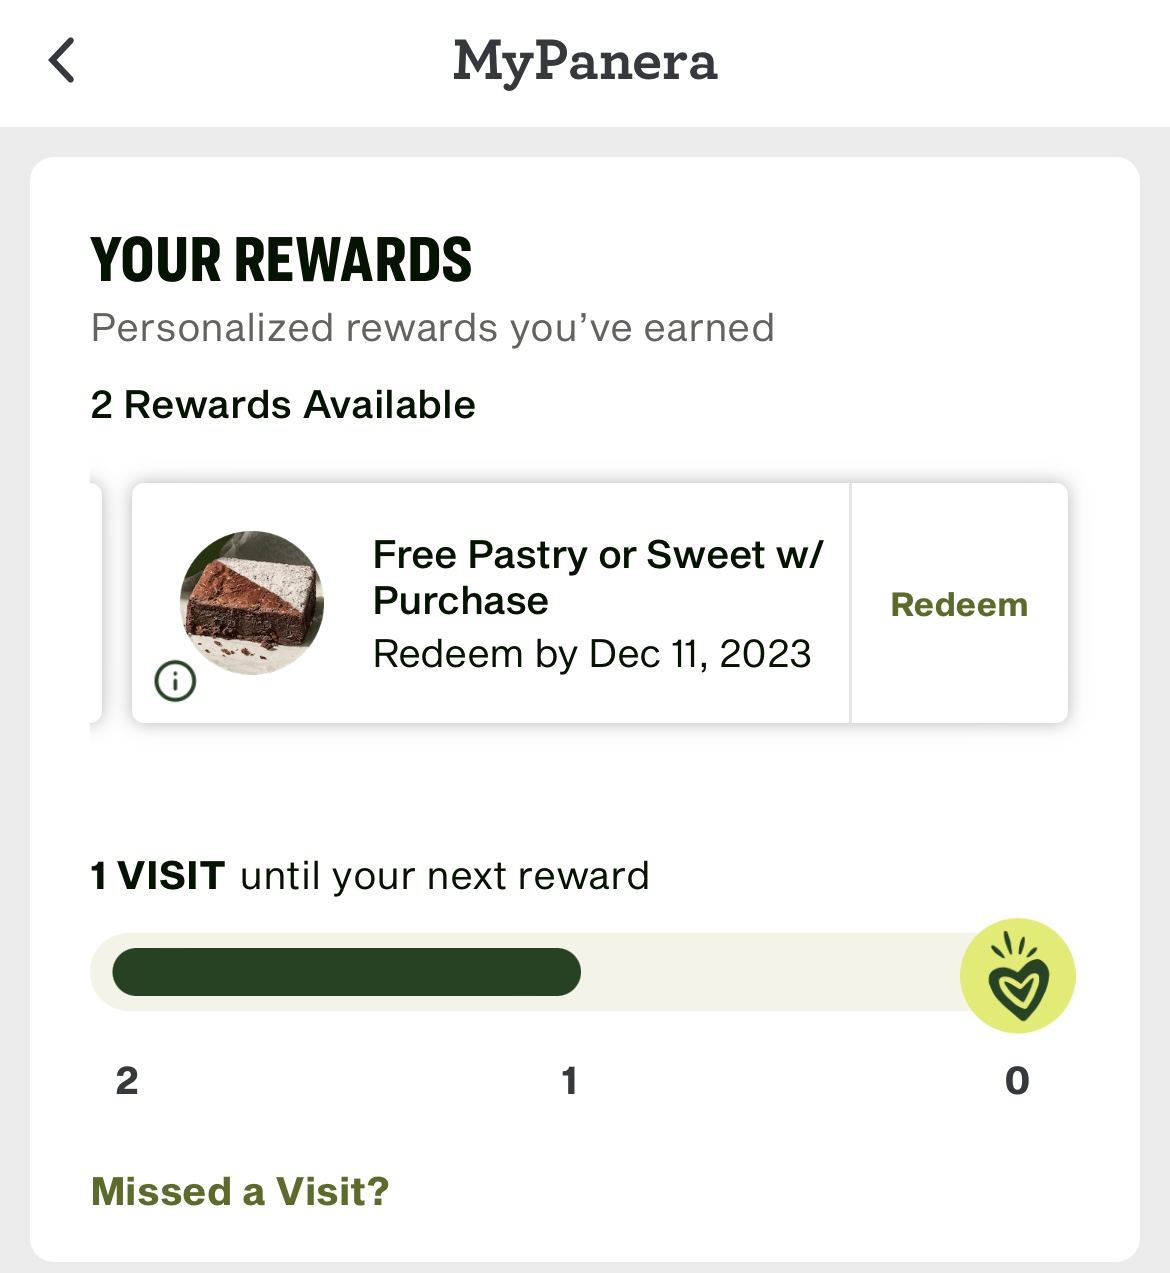The height and width of the screenshot is (1273, 1170).
Task: Tap the 1 VISIT until next reward text
Action: coord(370,876)
